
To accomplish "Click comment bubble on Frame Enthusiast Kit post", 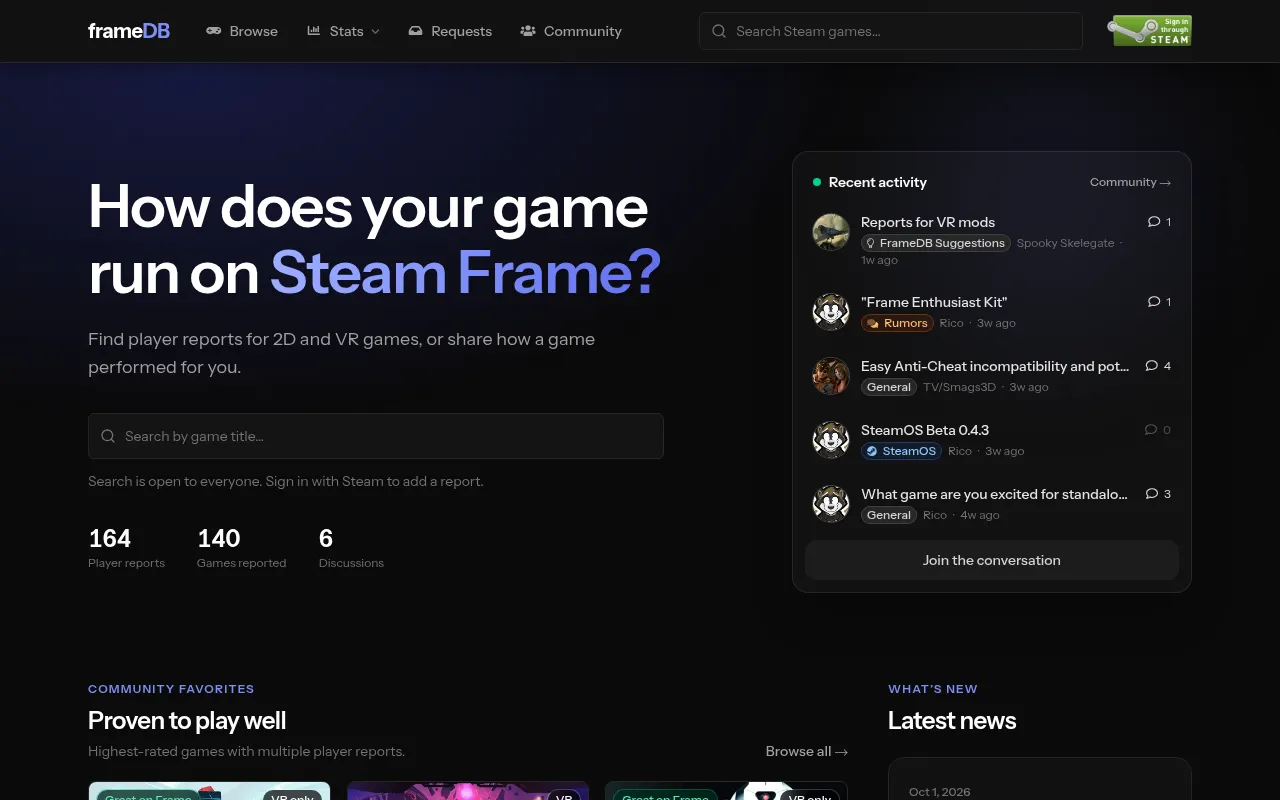I will click(1154, 302).
